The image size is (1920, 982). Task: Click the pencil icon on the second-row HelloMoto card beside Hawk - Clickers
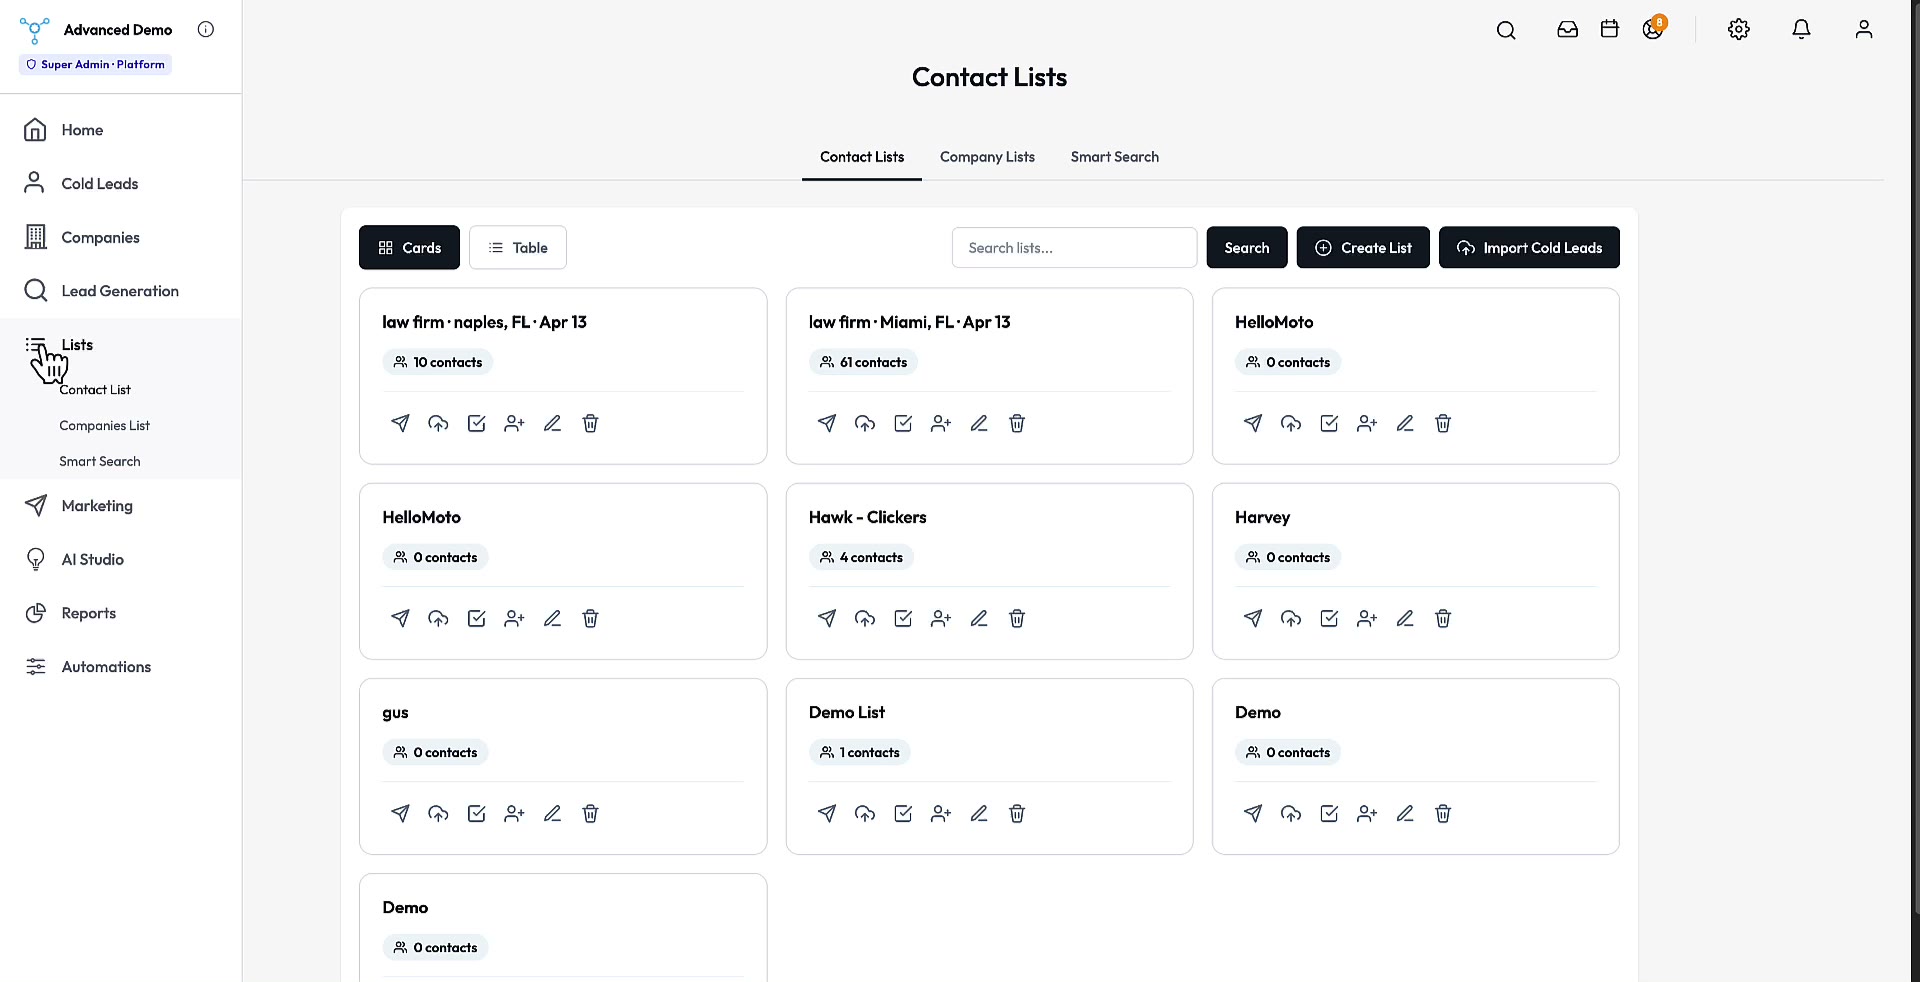552,618
